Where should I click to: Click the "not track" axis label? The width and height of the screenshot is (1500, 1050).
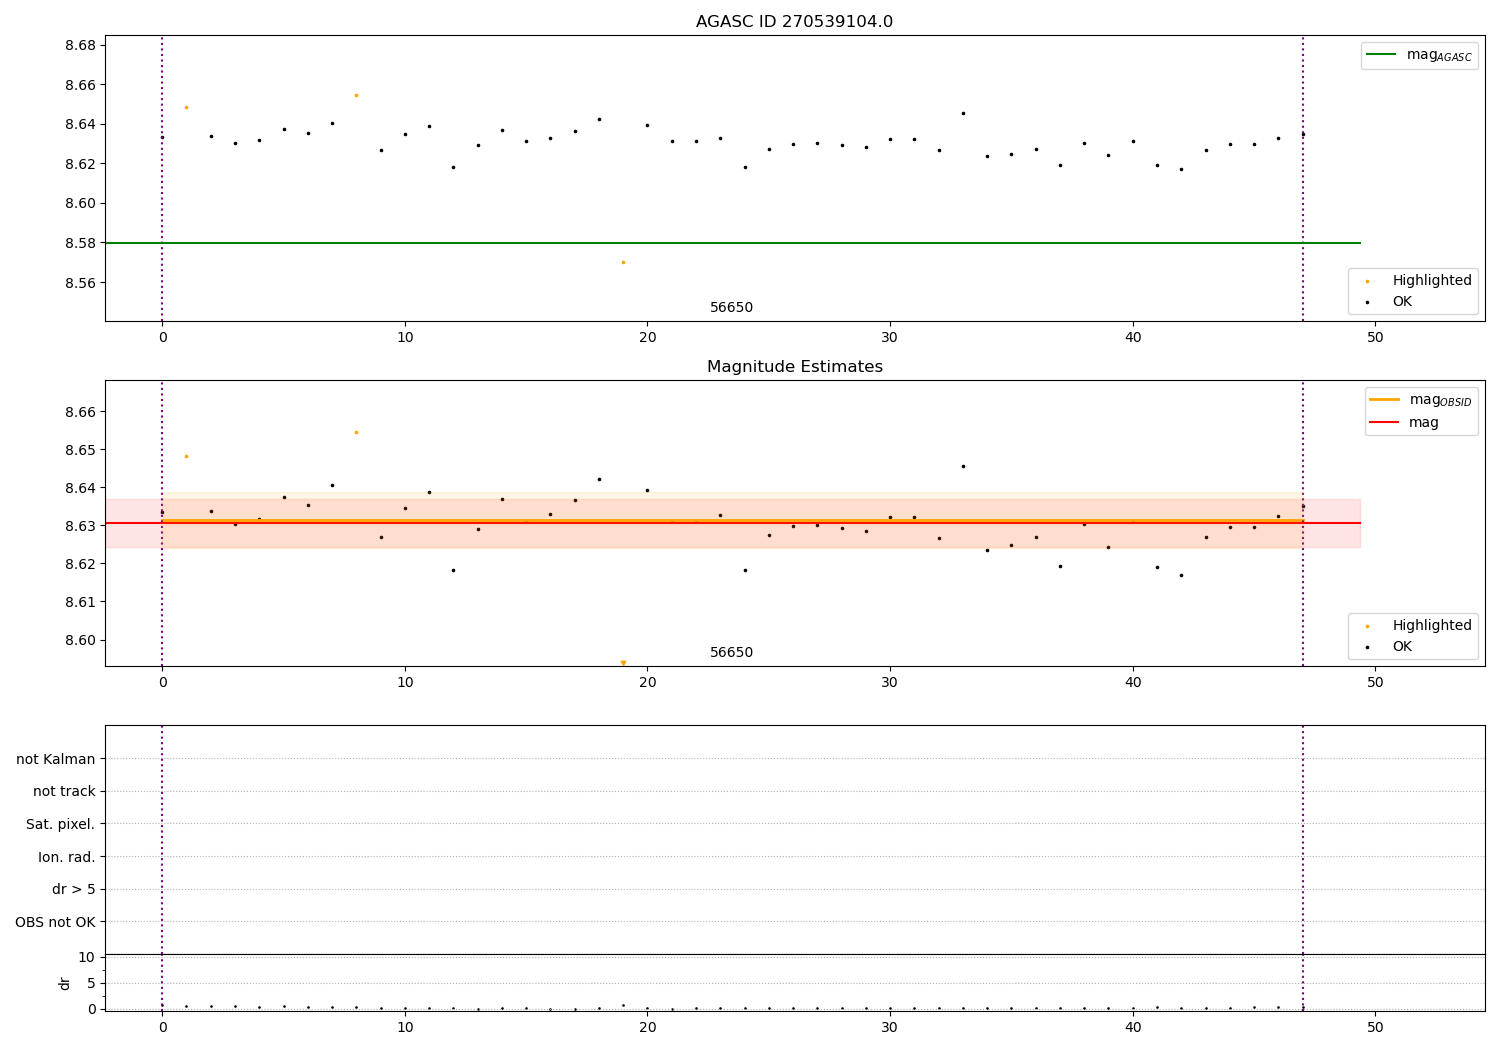64,792
